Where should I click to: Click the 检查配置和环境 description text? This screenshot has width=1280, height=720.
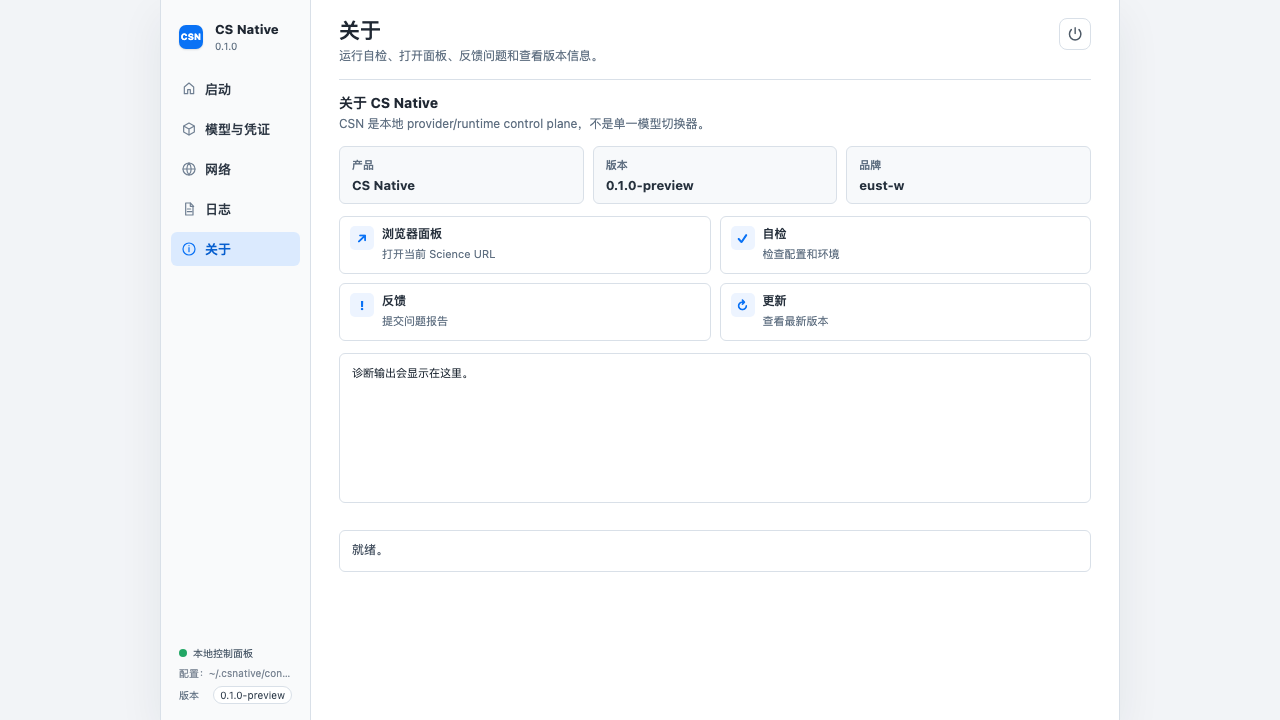[801, 254]
